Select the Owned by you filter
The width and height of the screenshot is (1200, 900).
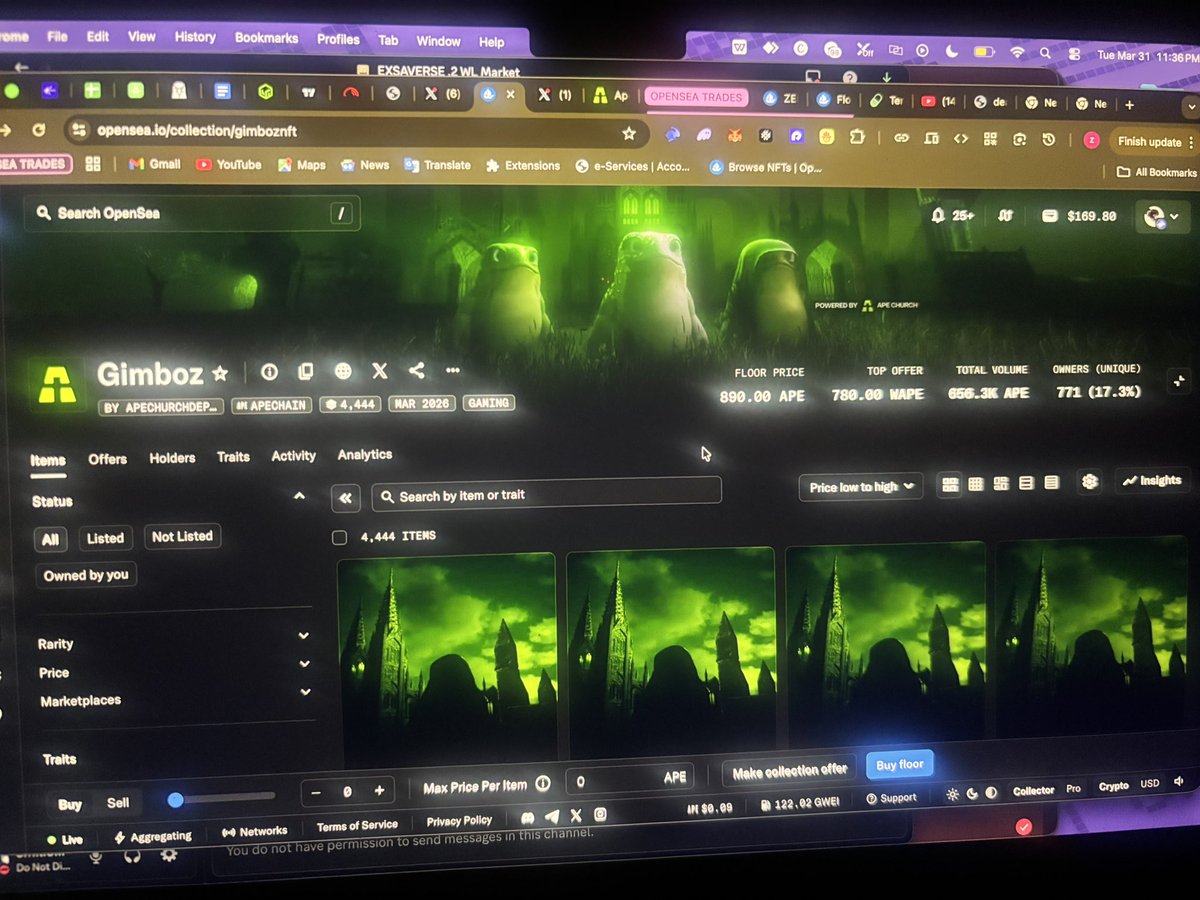[86, 575]
